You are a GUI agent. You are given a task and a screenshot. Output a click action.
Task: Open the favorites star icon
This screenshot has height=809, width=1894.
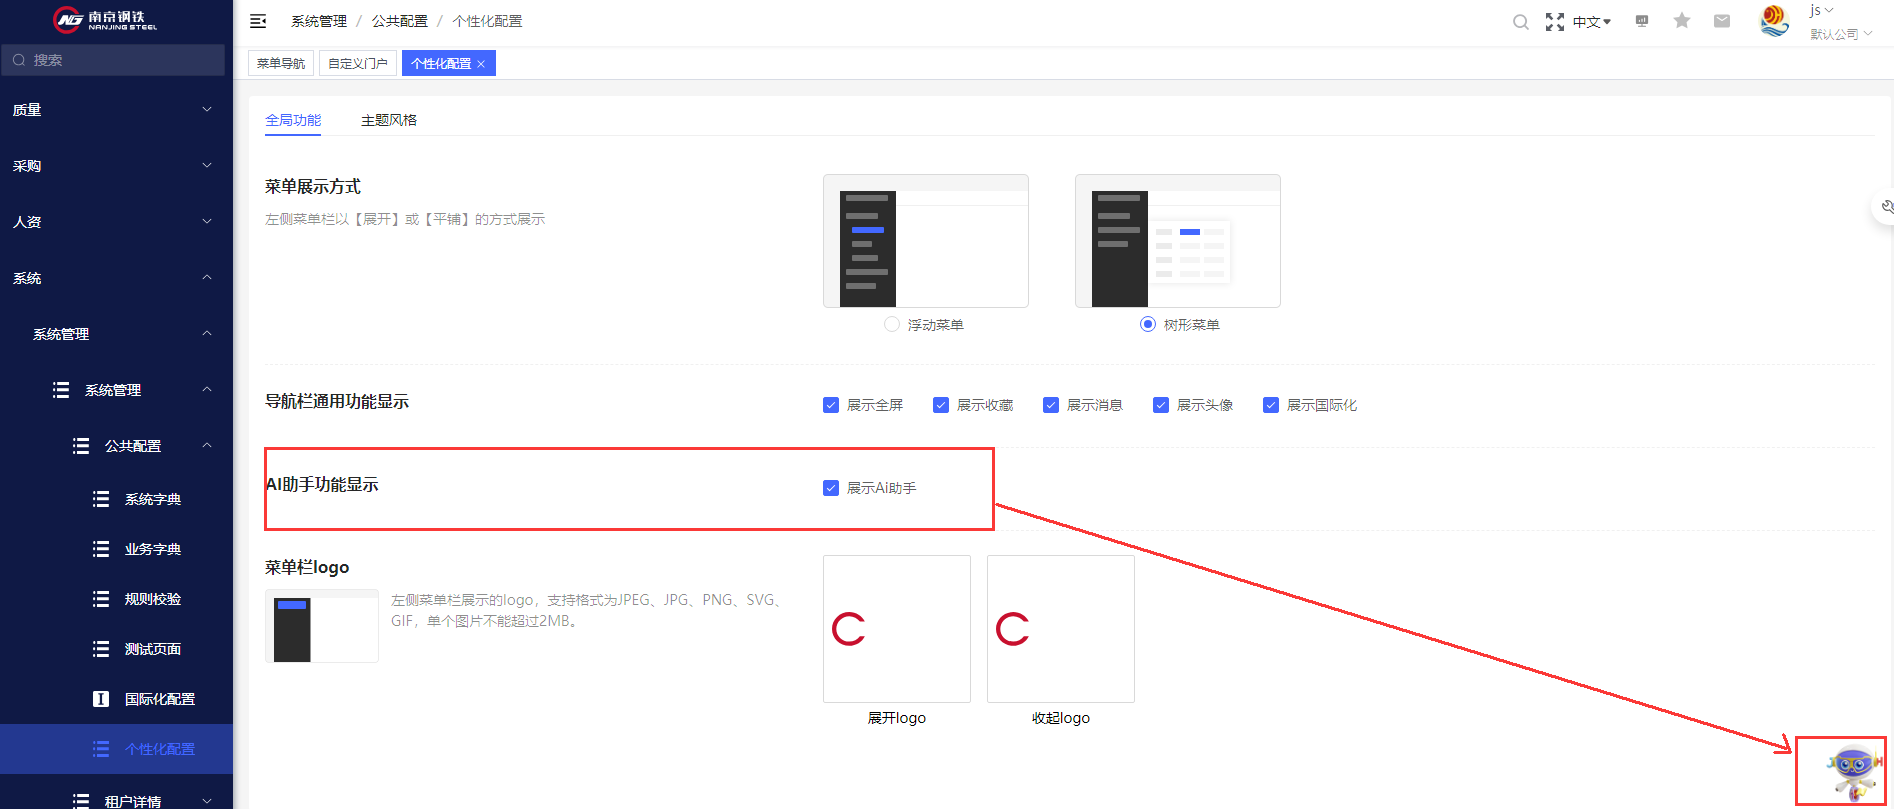click(x=1682, y=21)
